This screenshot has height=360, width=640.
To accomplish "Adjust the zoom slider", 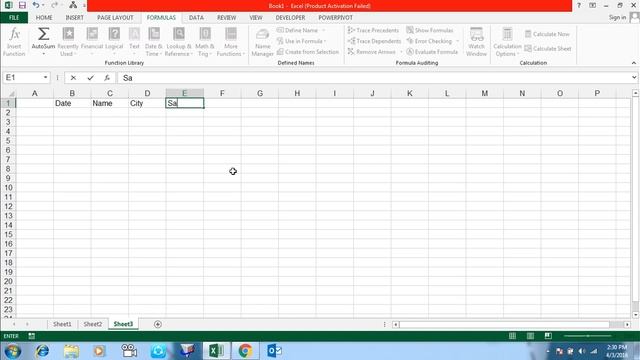I will [588, 336].
